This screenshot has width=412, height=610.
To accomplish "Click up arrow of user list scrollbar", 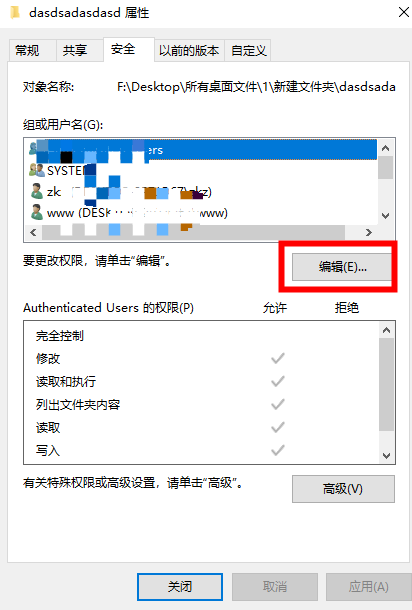I will 386,148.
